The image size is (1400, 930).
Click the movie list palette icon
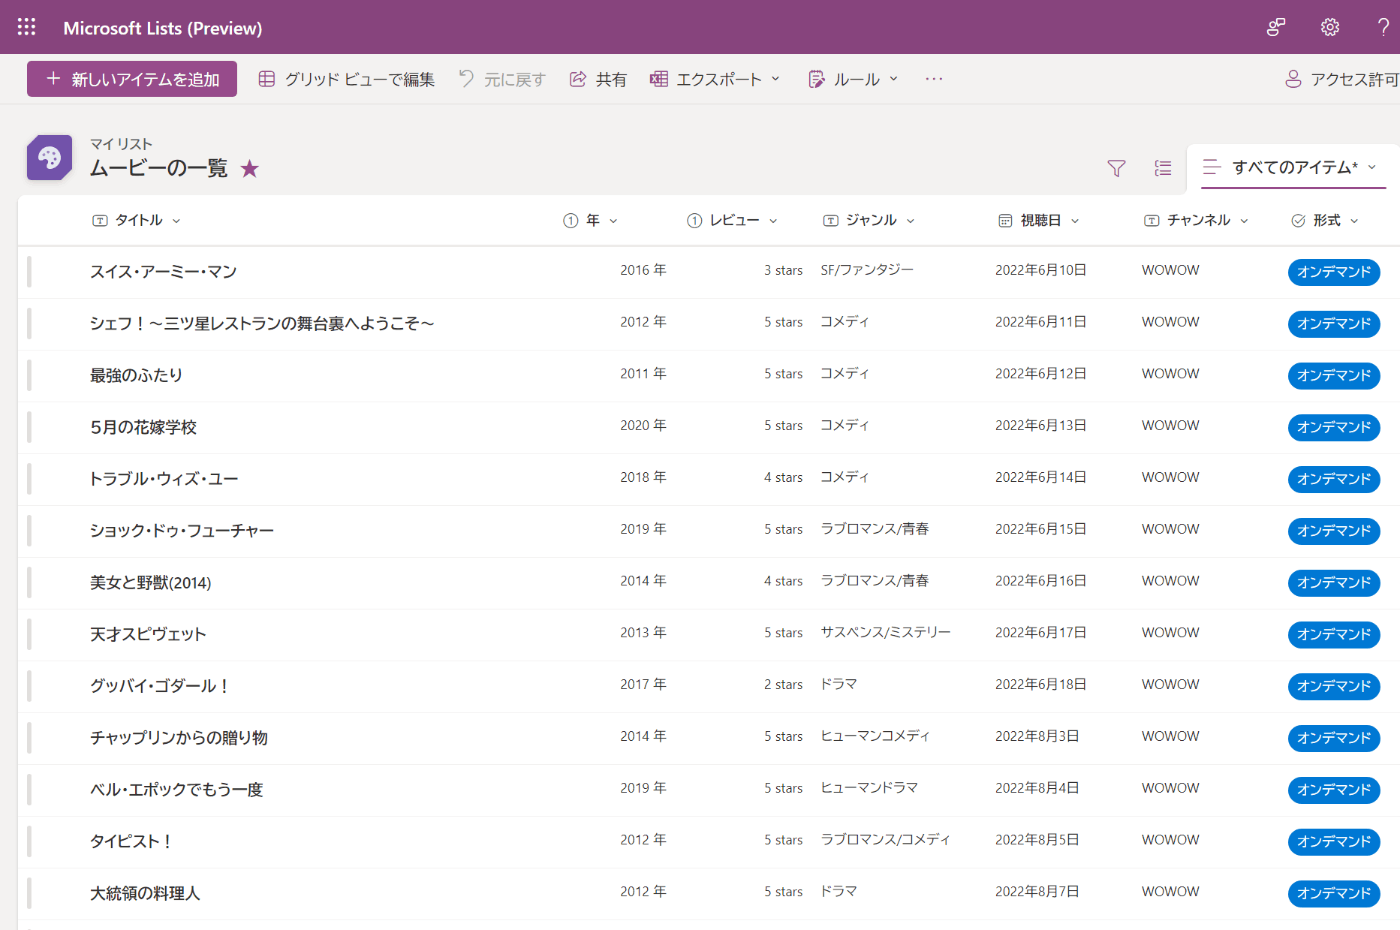tap(49, 158)
